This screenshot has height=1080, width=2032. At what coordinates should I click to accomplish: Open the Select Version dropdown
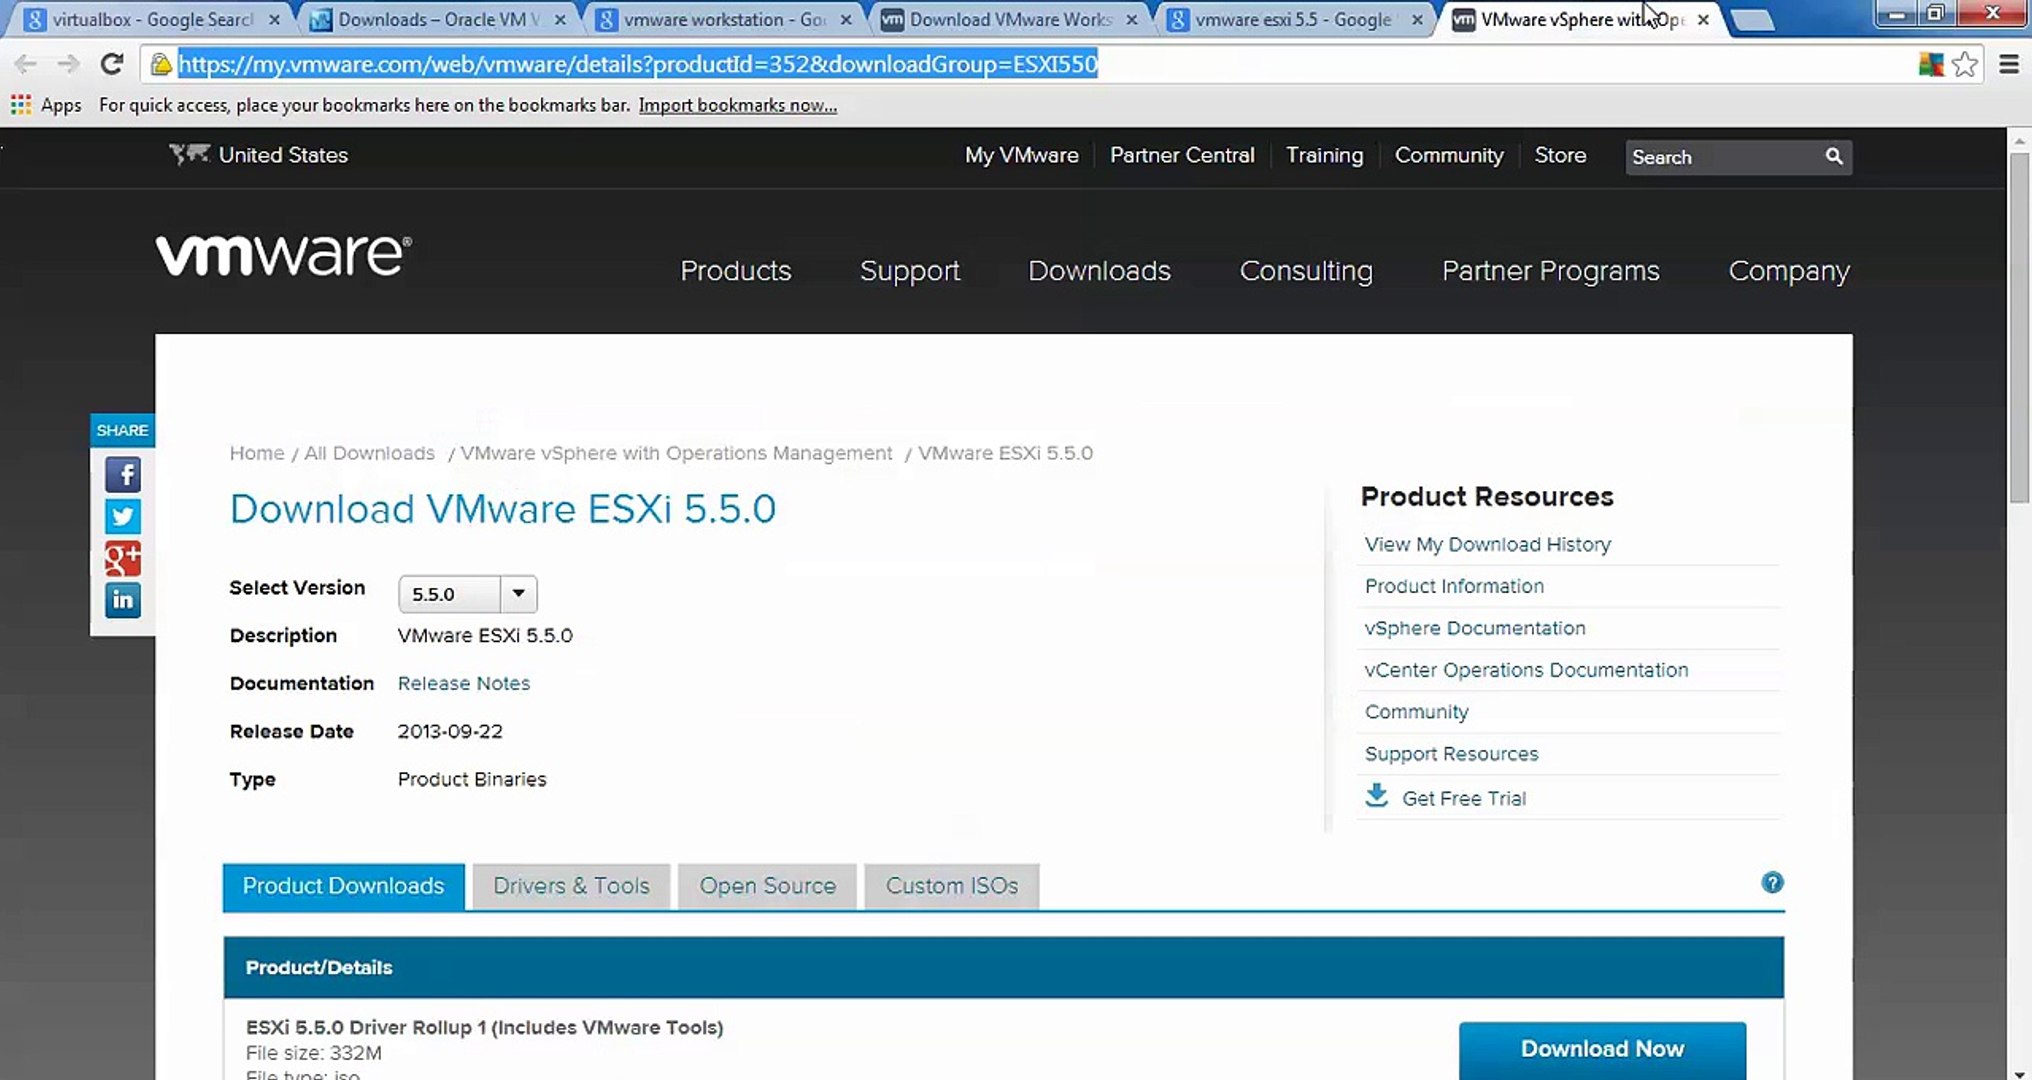[518, 593]
